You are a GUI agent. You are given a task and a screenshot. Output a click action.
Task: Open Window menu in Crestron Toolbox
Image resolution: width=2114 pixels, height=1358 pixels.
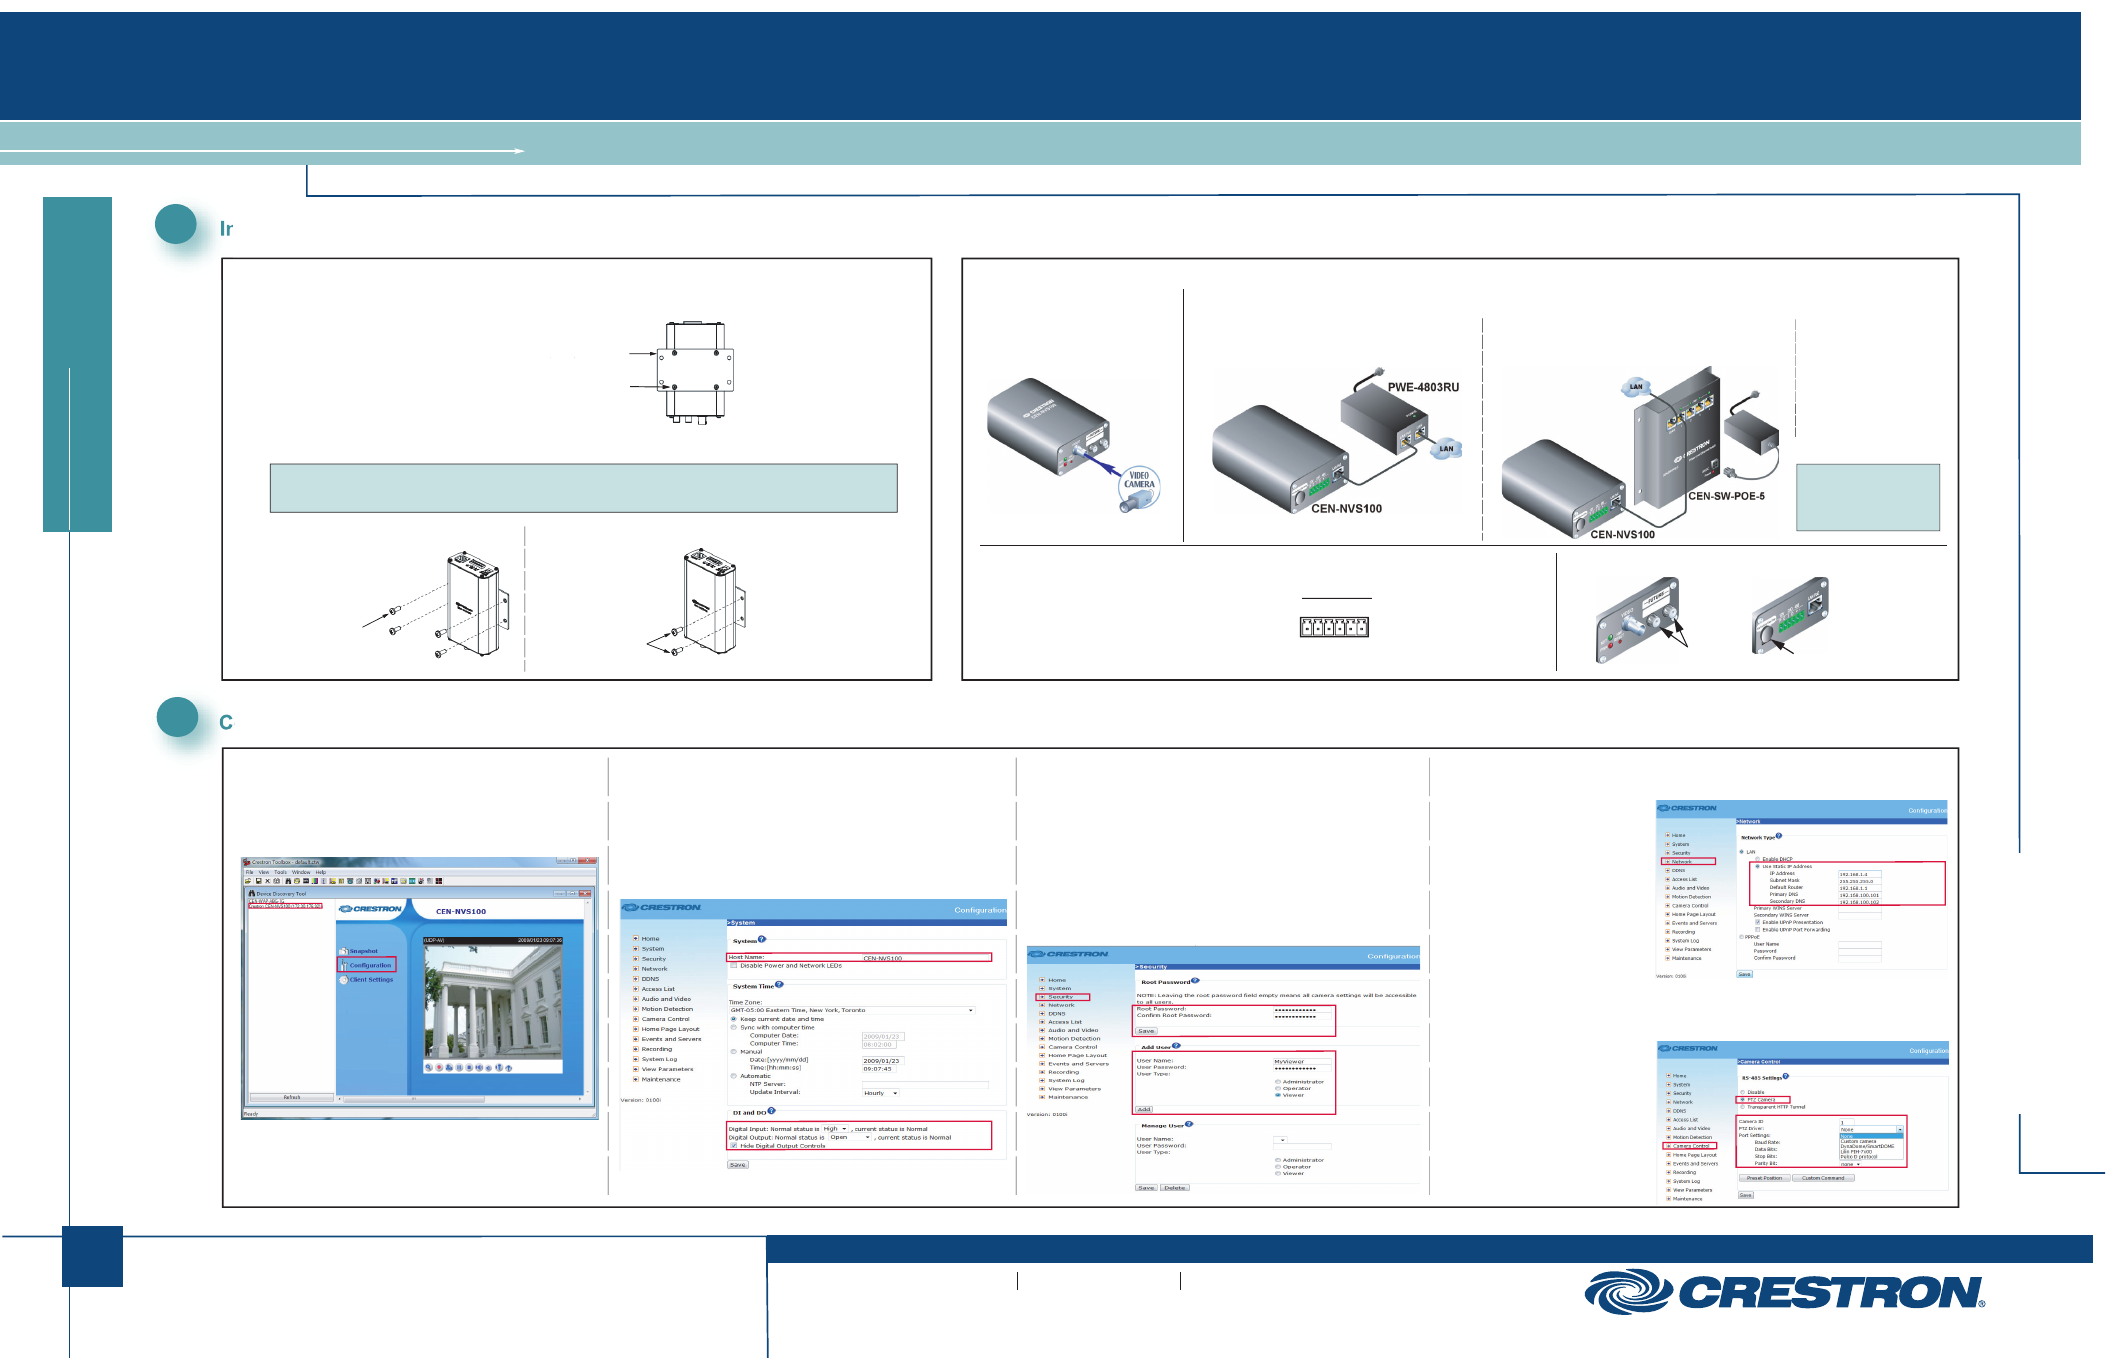[301, 872]
